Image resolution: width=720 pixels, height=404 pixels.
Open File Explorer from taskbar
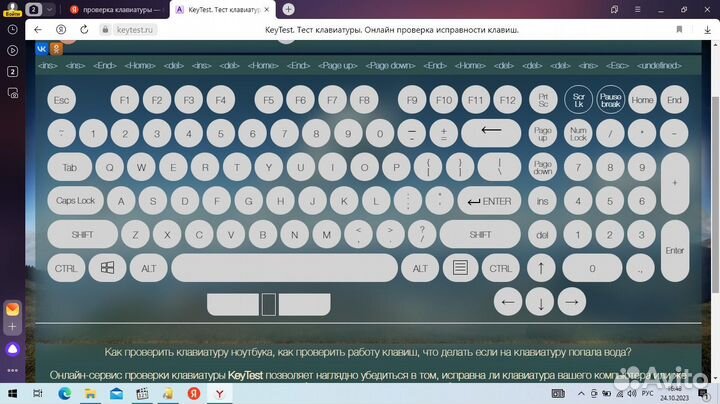point(90,393)
